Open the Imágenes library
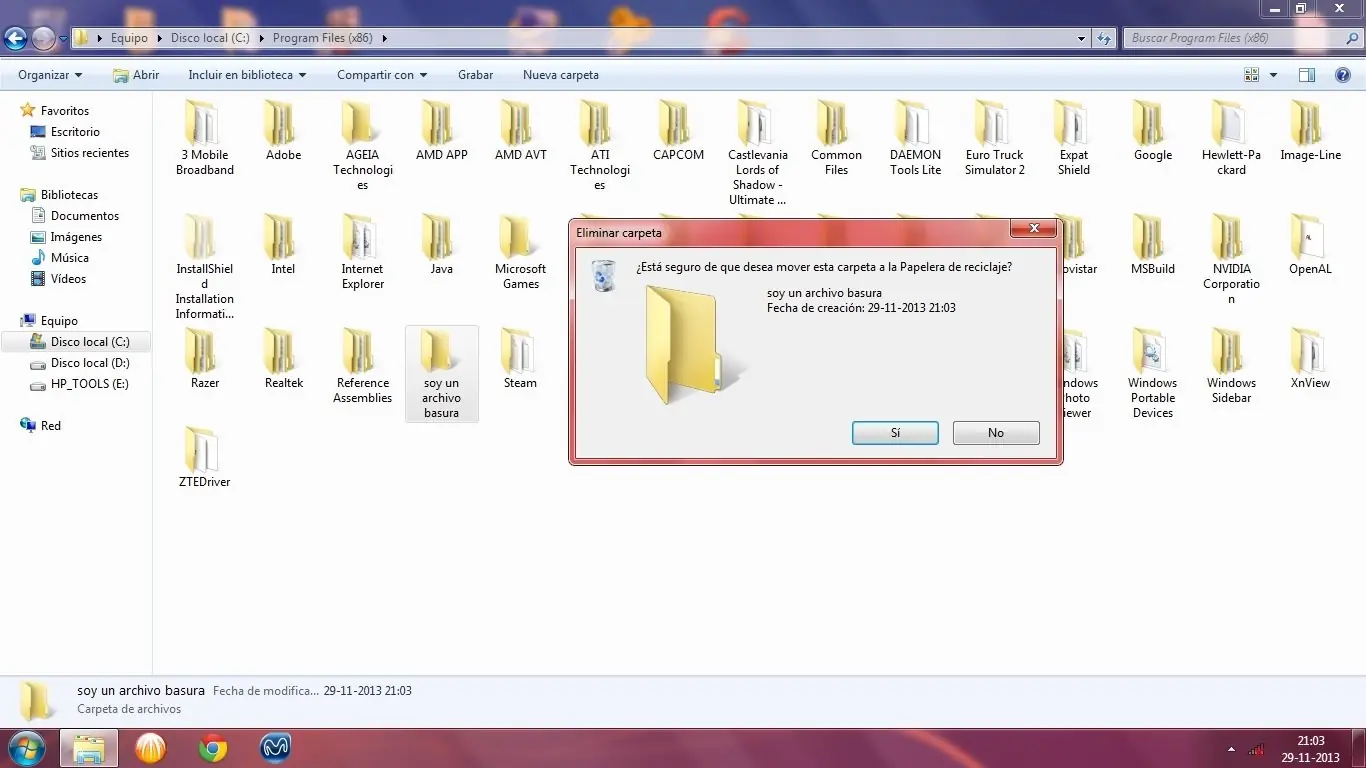Screen dimensions: 1366x768 click(x=76, y=237)
